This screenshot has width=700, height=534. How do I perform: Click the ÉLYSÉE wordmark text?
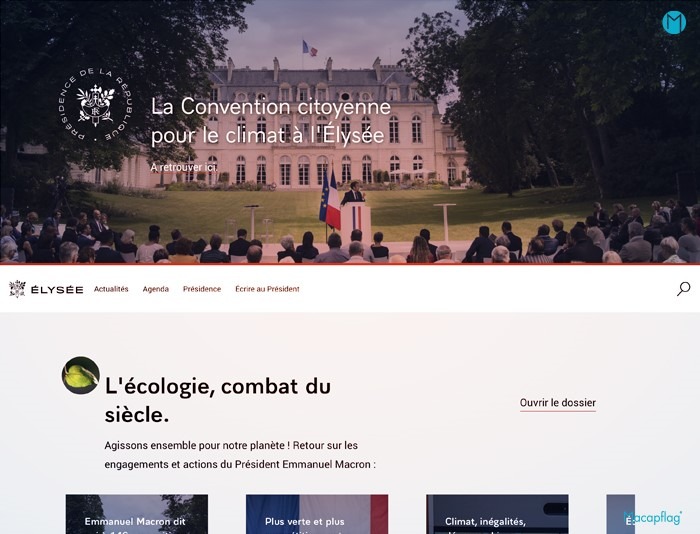tap(57, 290)
